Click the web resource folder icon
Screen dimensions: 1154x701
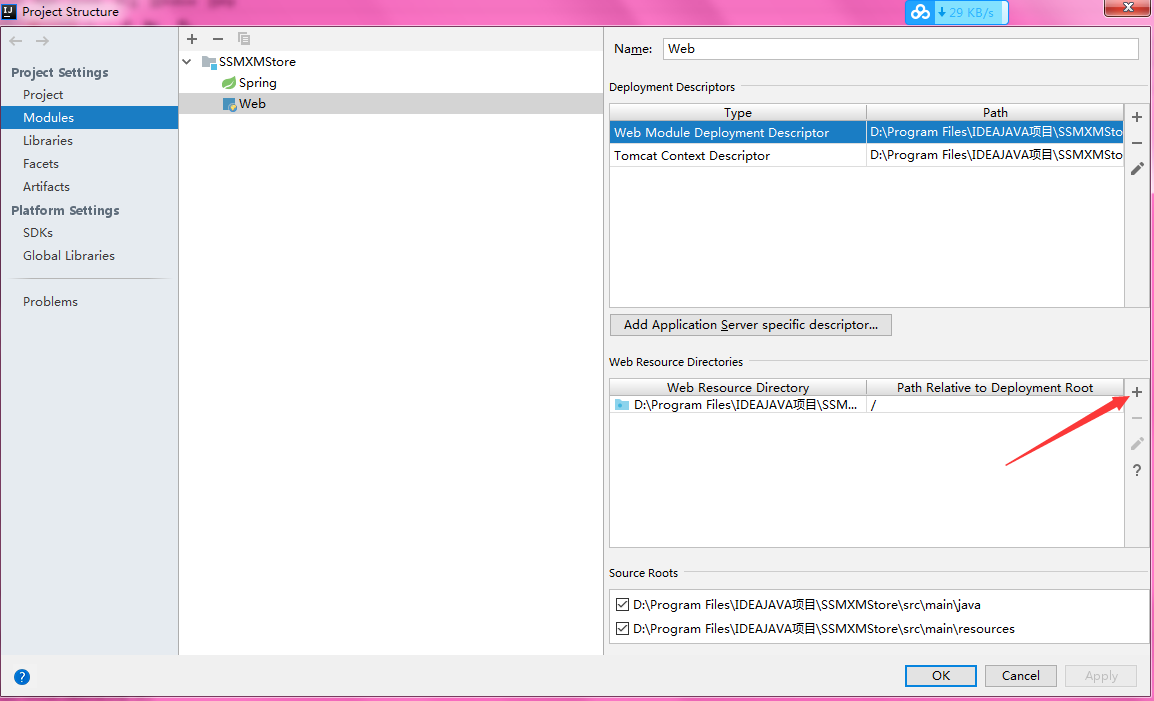[622, 405]
